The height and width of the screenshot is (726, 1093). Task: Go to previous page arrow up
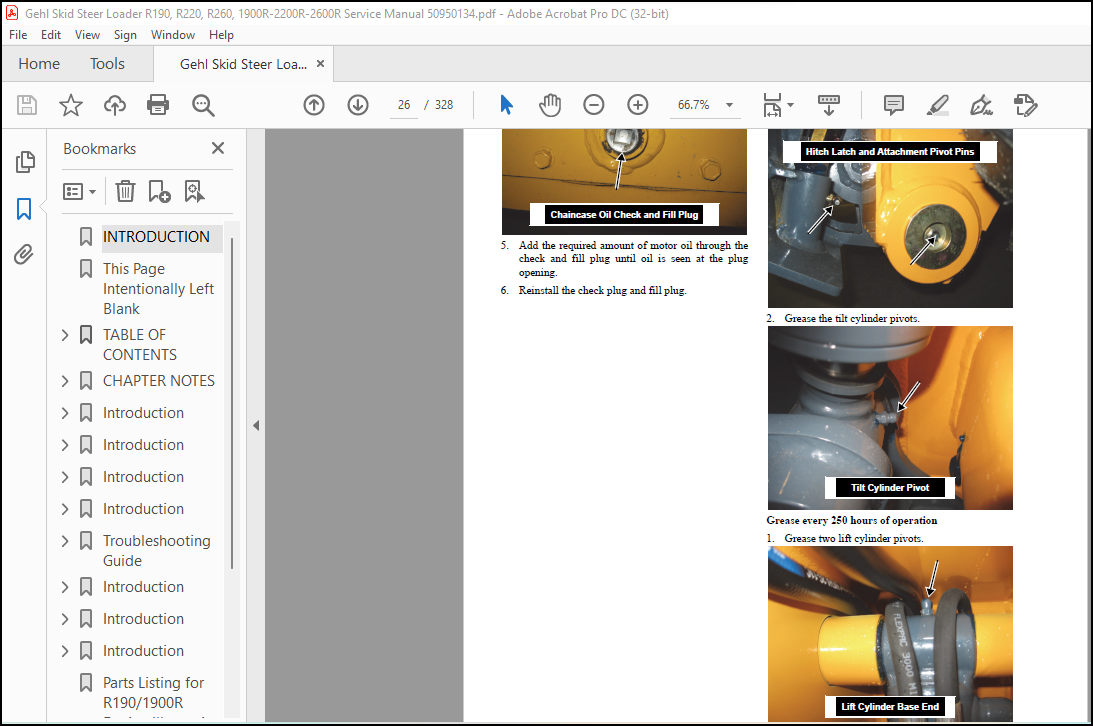click(314, 105)
